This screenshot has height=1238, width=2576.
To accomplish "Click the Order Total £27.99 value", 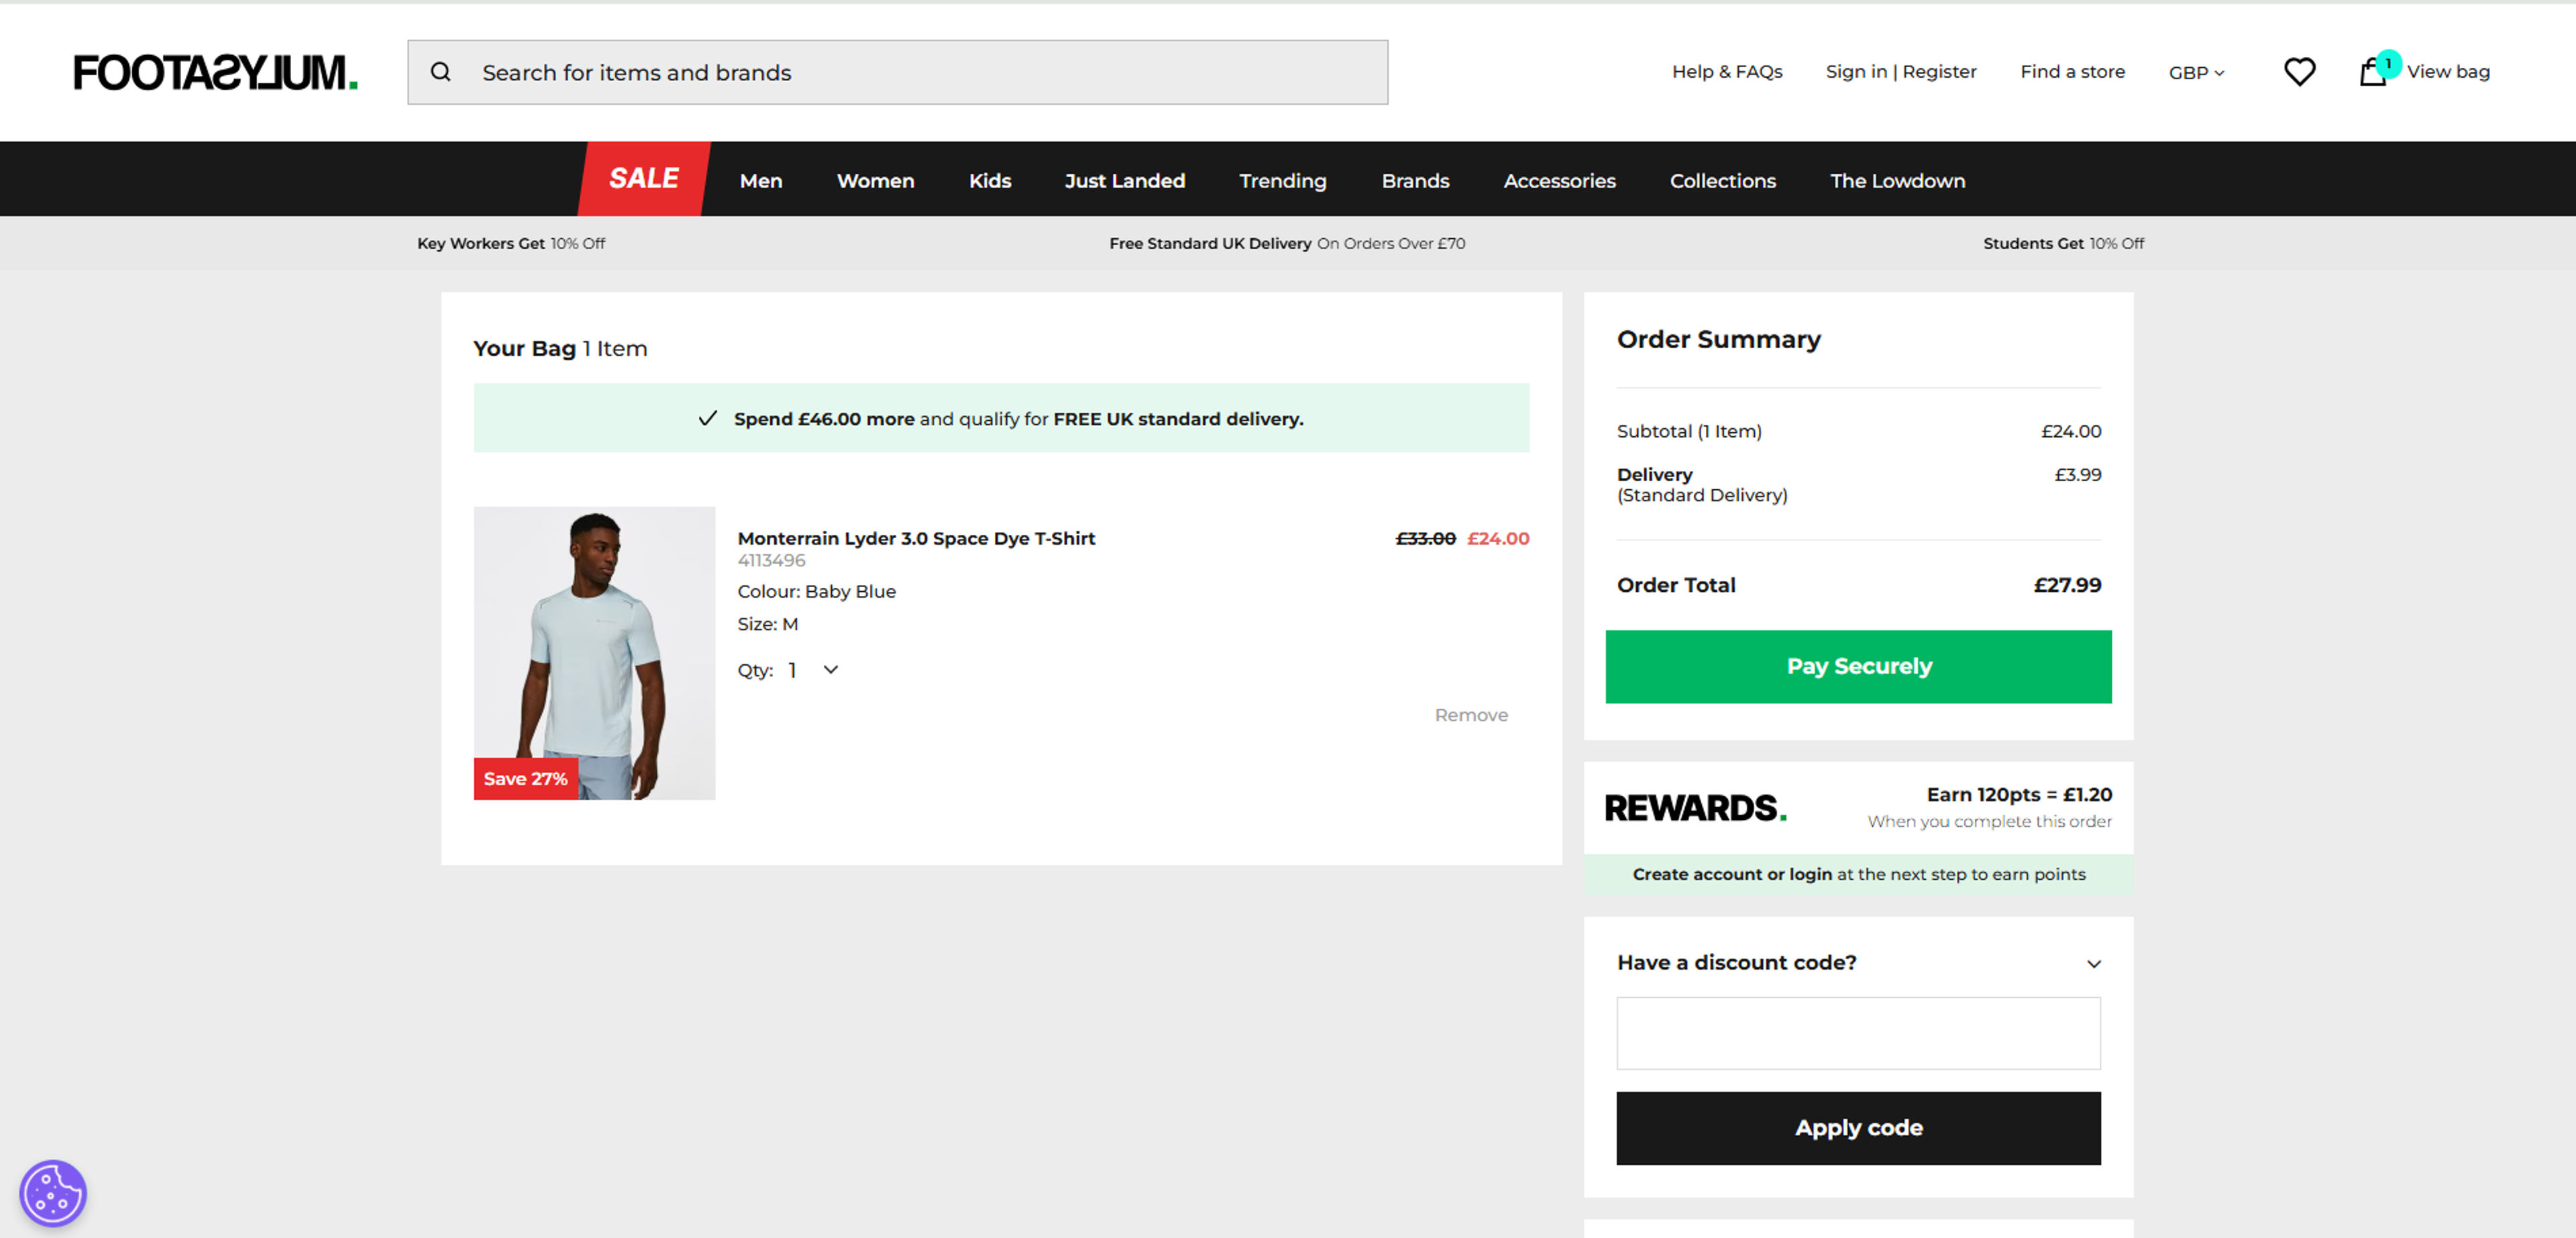I will pyautogui.click(x=2067, y=585).
